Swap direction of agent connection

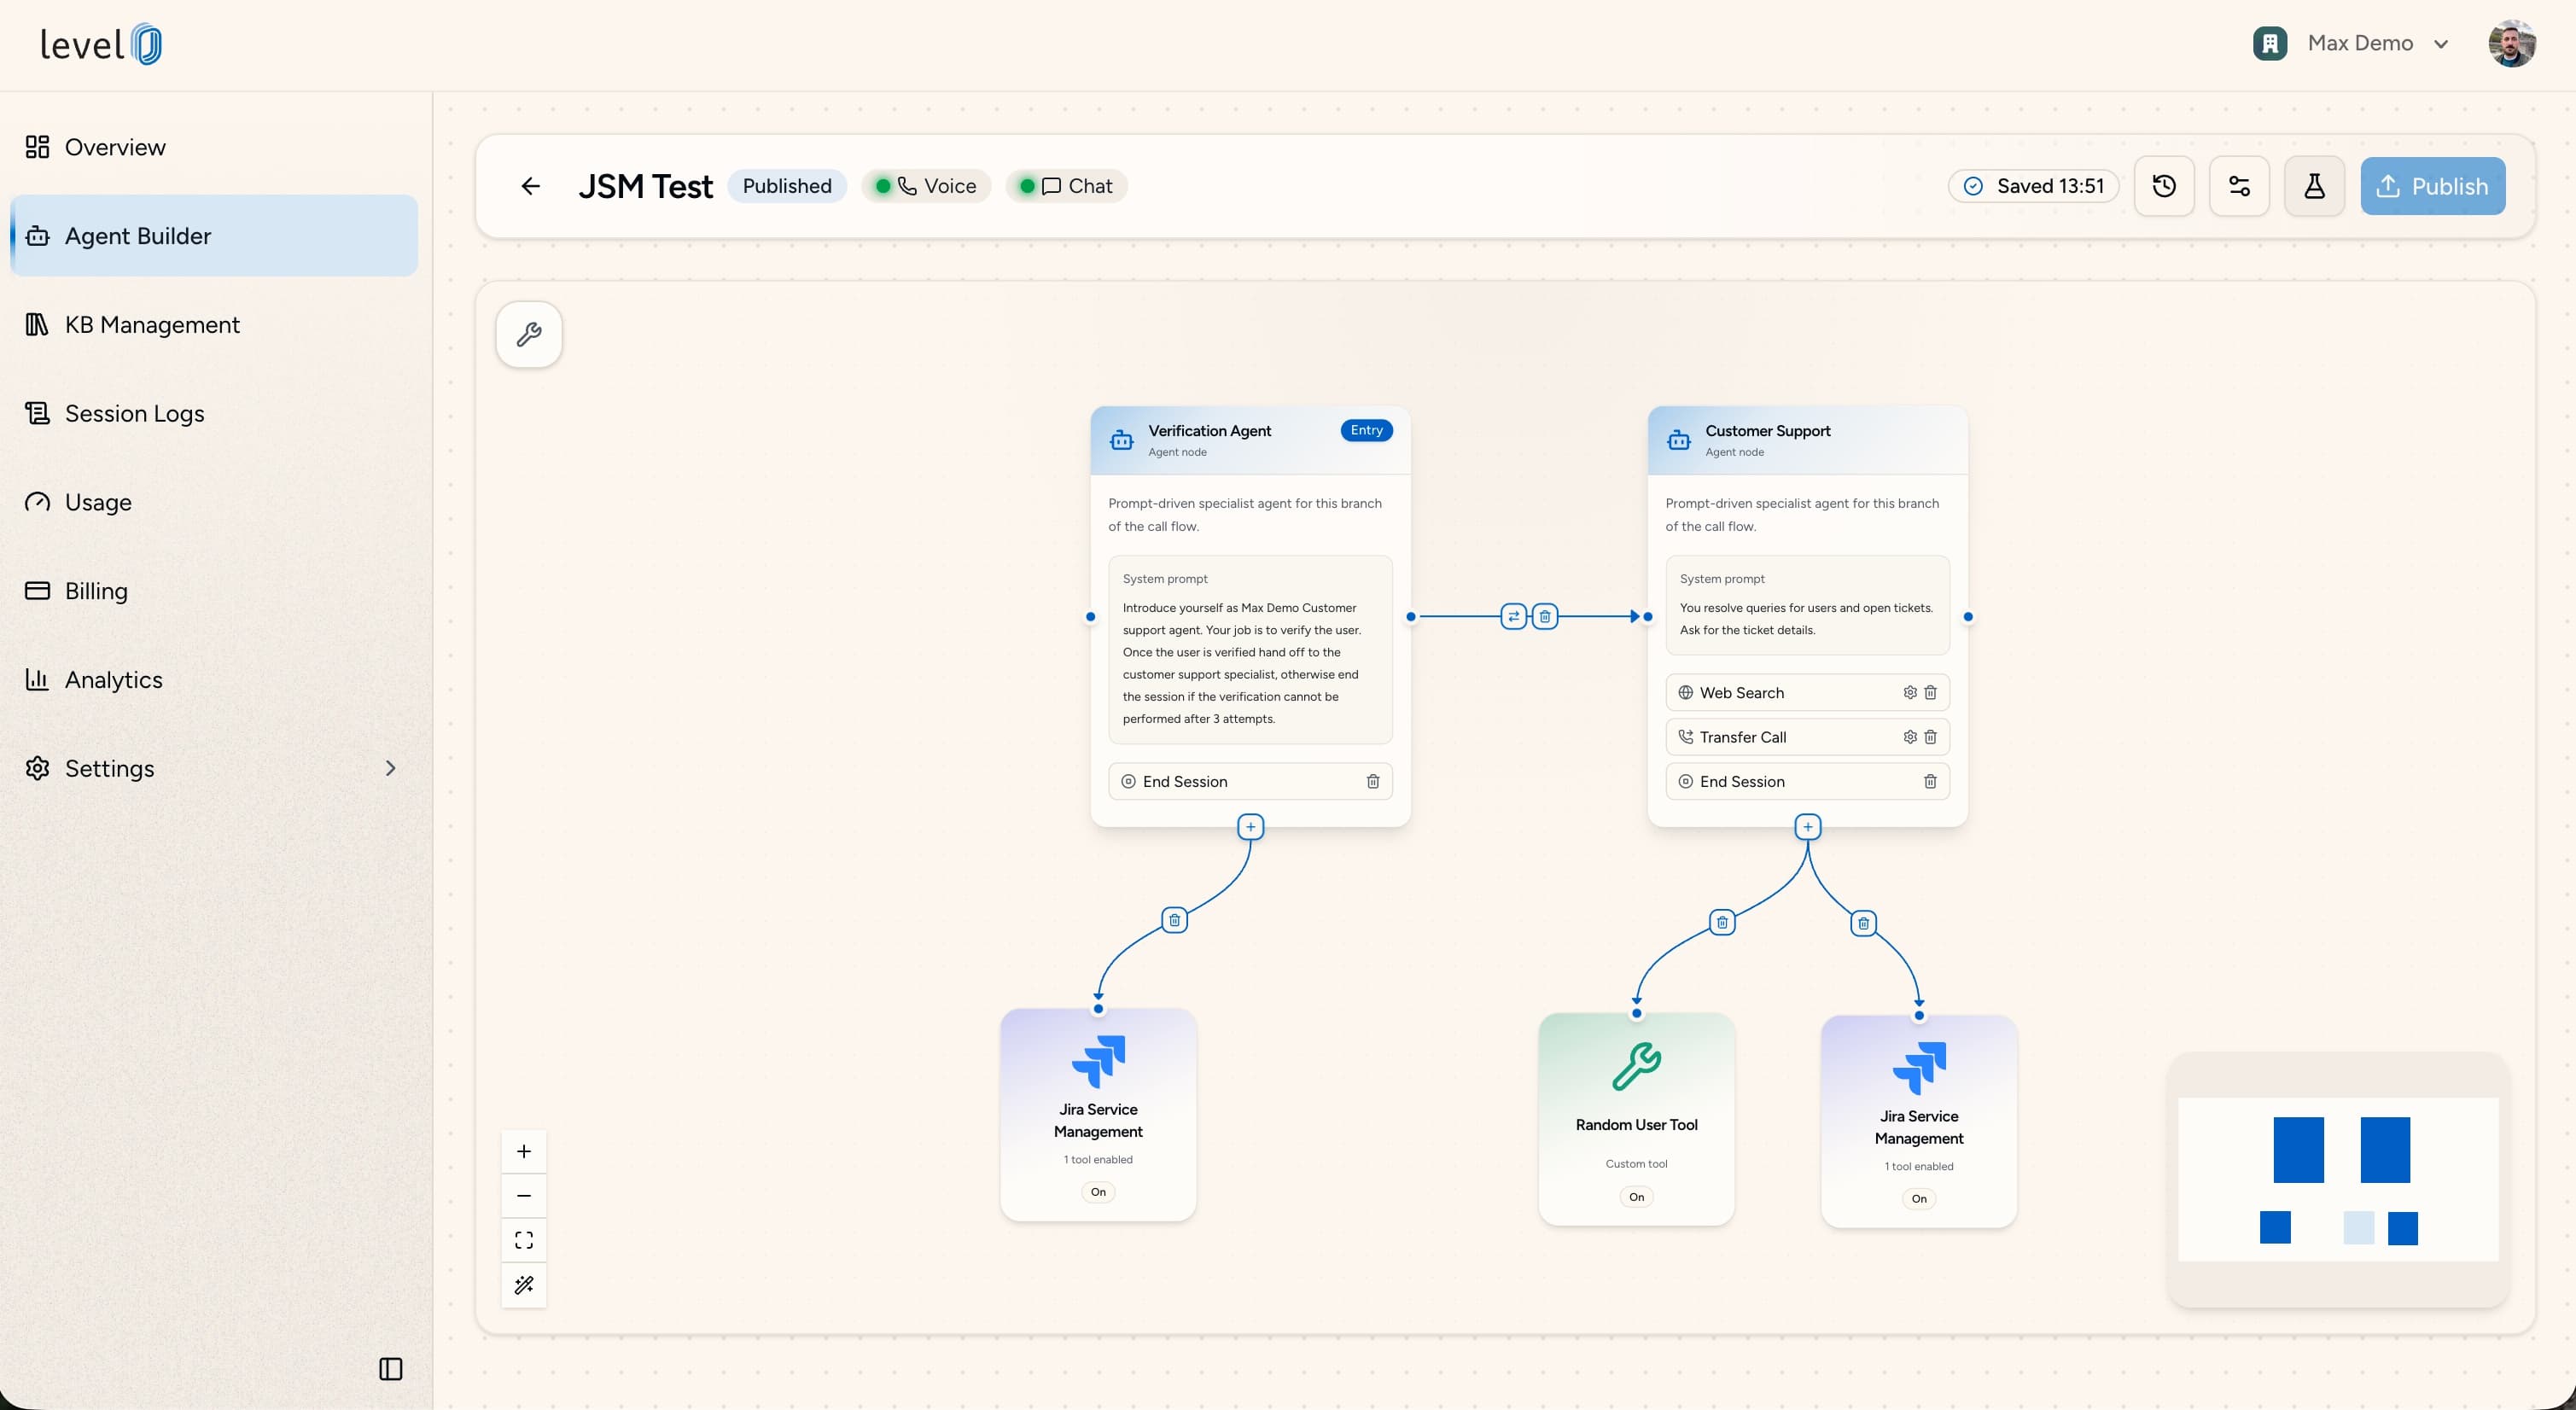(1514, 617)
